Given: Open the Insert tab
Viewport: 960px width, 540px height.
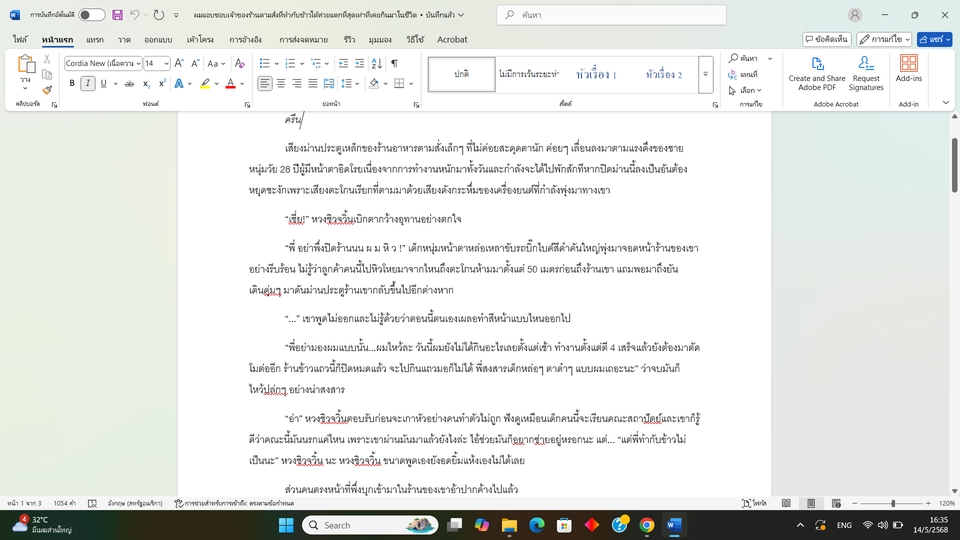Looking at the screenshot, I should pos(95,39).
